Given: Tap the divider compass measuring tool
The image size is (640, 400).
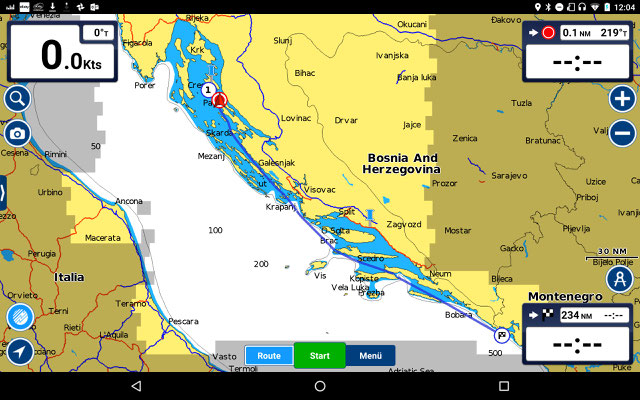Looking at the screenshot, I should coord(620,279).
